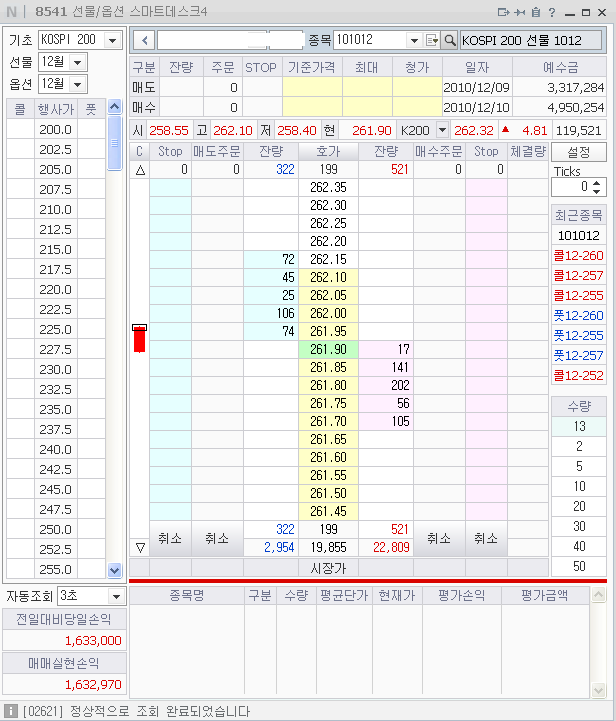Viewport: 616px width, 721px height.
Task: Click price 261.45 in the 호가 column
Action: point(328,511)
